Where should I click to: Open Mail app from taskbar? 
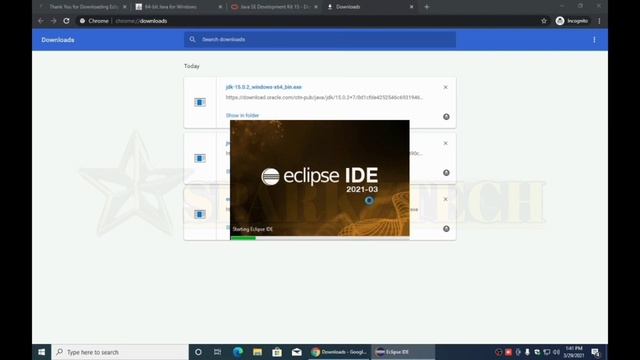coord(296,352)
